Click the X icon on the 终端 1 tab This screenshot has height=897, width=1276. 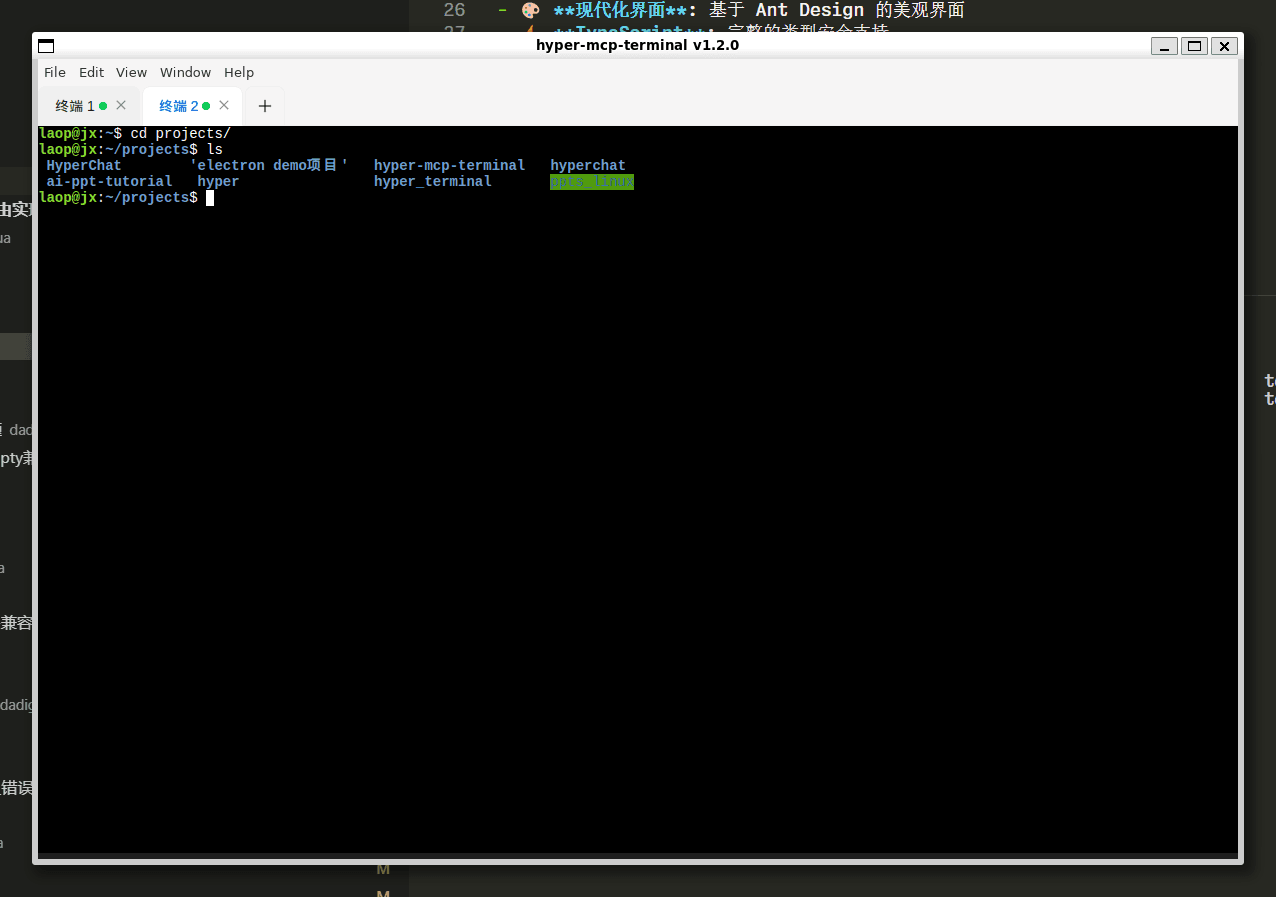[x=120, y=105]
